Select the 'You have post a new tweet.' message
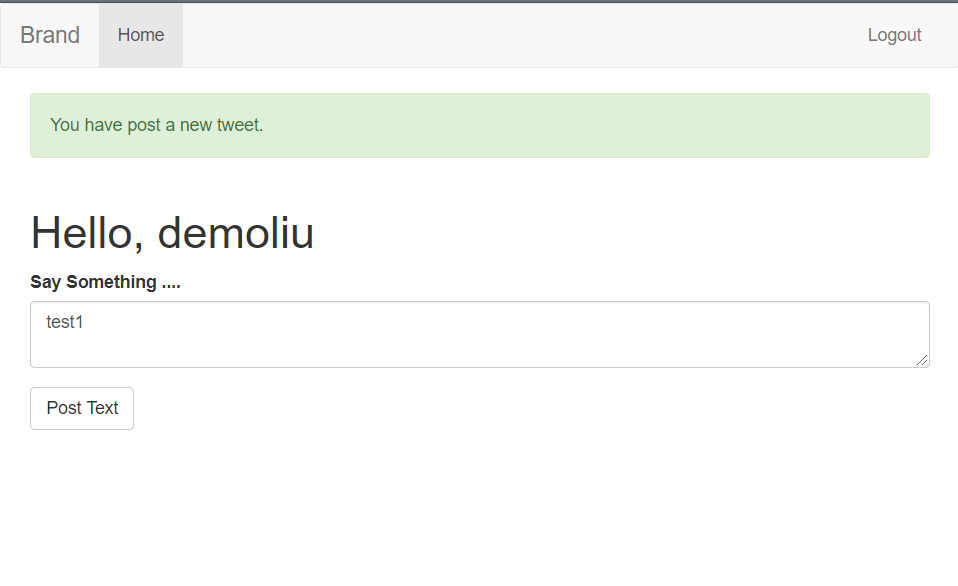958x586 pixels. coord(156,125)
